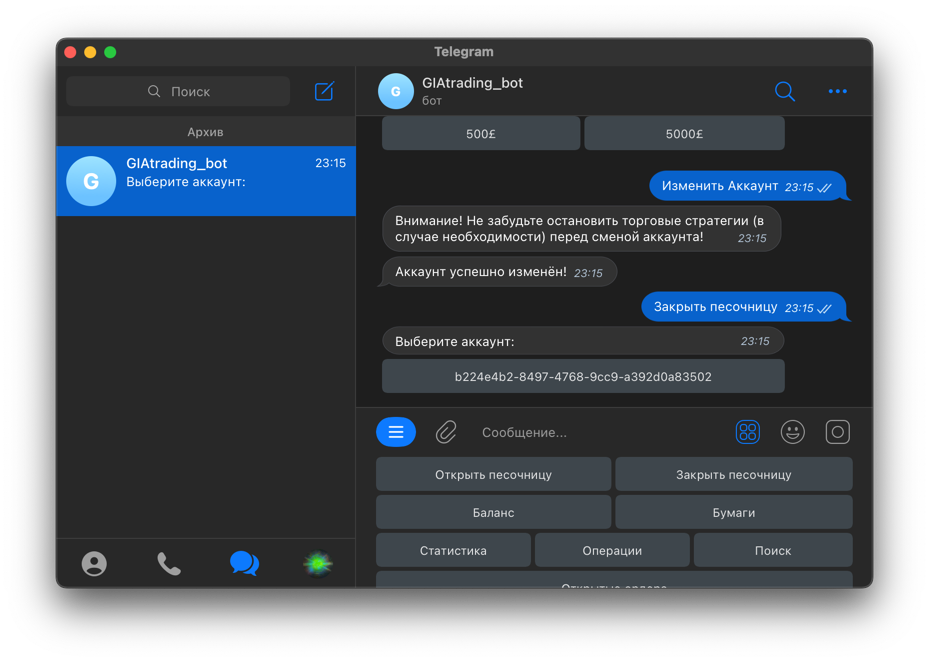Click the Баланс keyboard button
Viewport: 929px width, 662px height.
pyautogui.click(x=494, y=513)
